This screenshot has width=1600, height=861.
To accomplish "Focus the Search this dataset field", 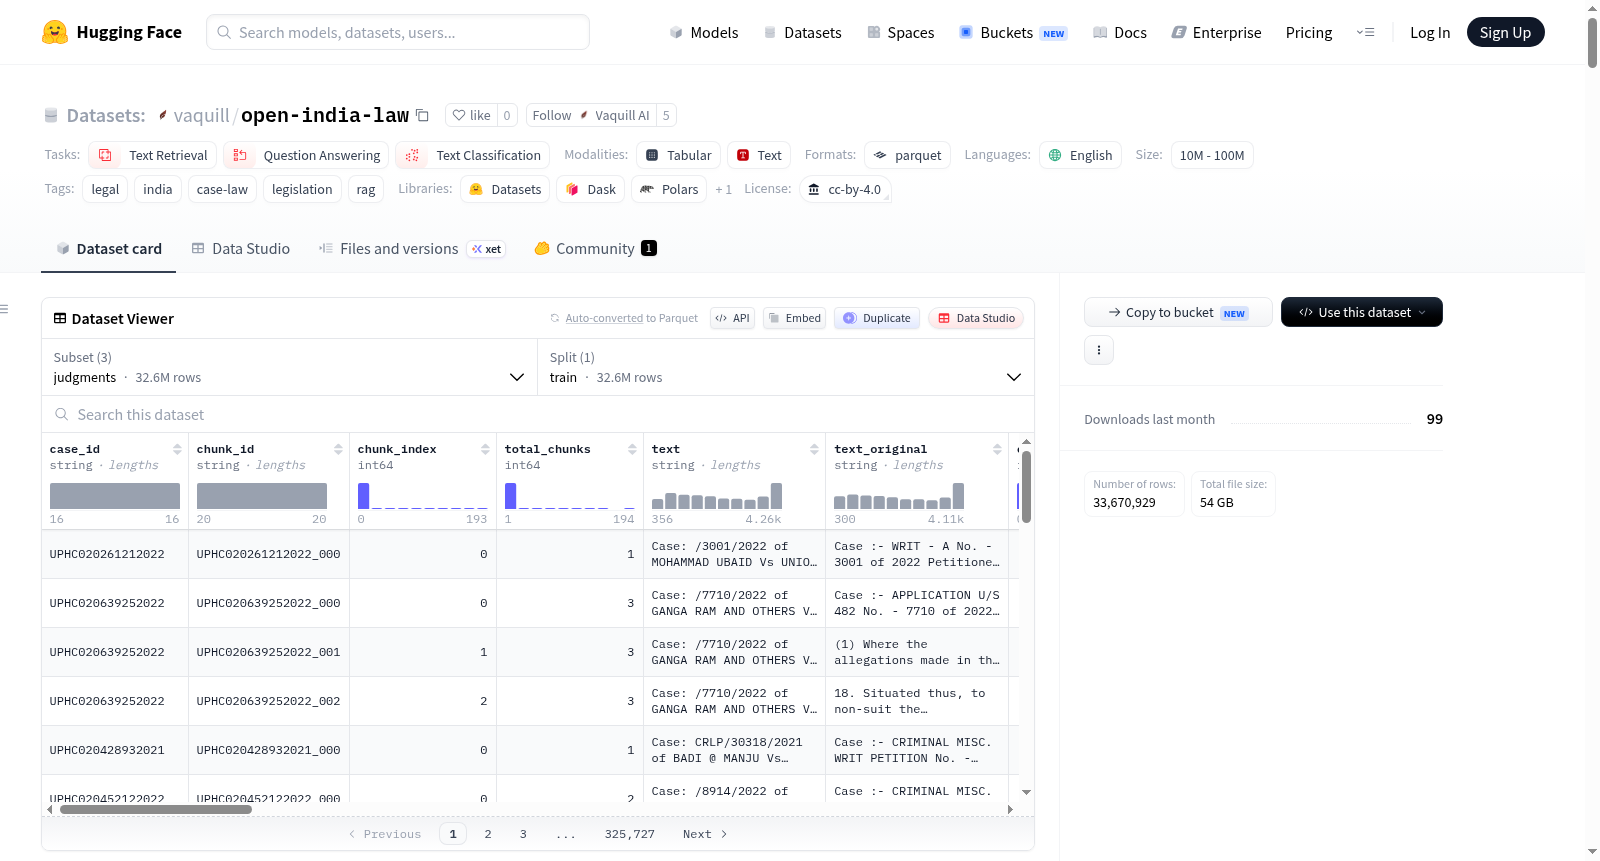I will click(538, 414).
